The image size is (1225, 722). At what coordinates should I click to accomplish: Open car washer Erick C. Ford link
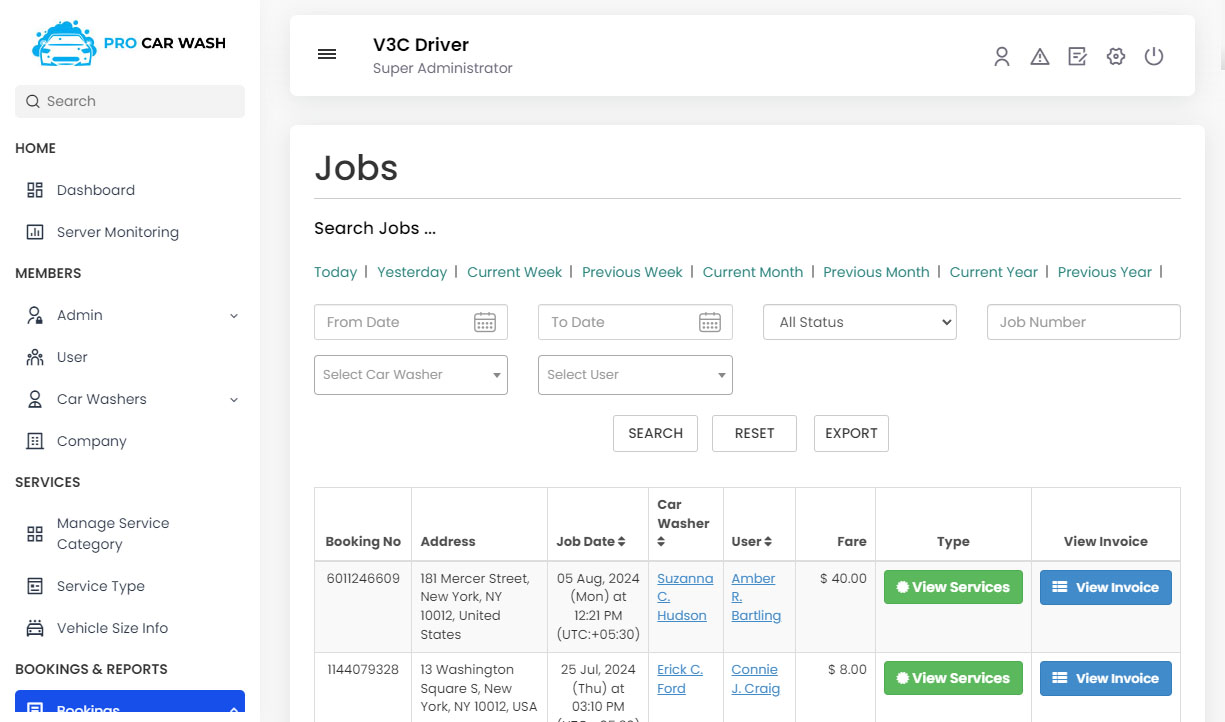pos(680,679)
